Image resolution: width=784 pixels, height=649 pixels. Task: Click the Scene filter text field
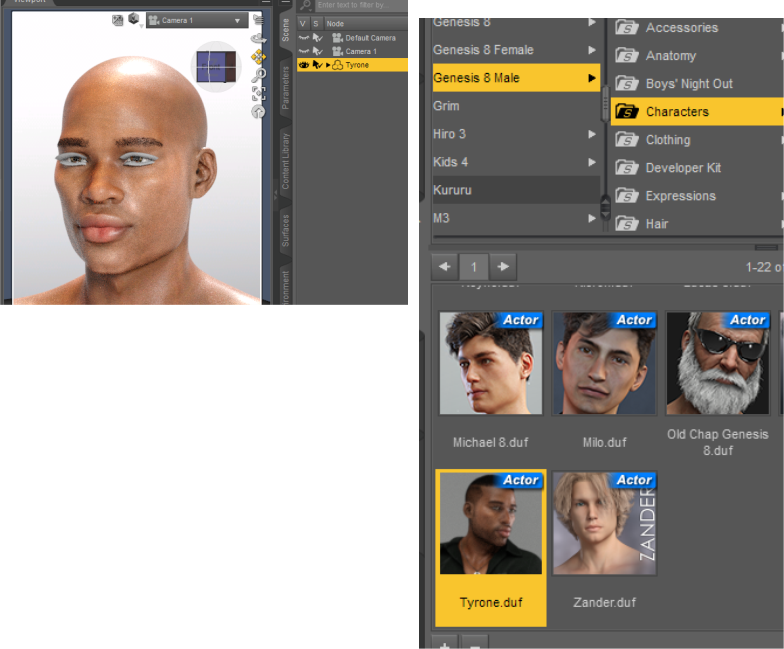[x=361, y=6]
